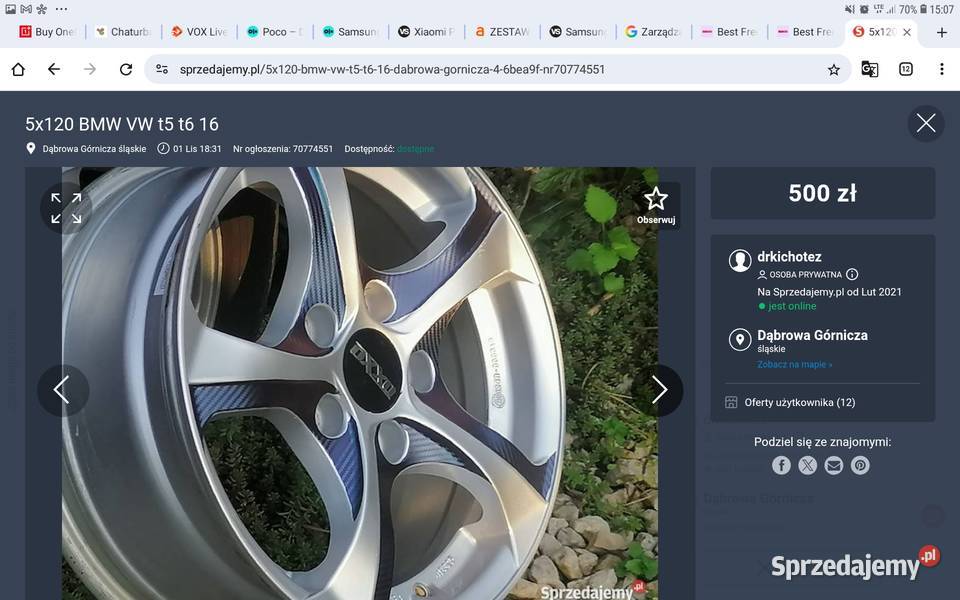
Task: Go to browser home page
Action: point(16,69)
